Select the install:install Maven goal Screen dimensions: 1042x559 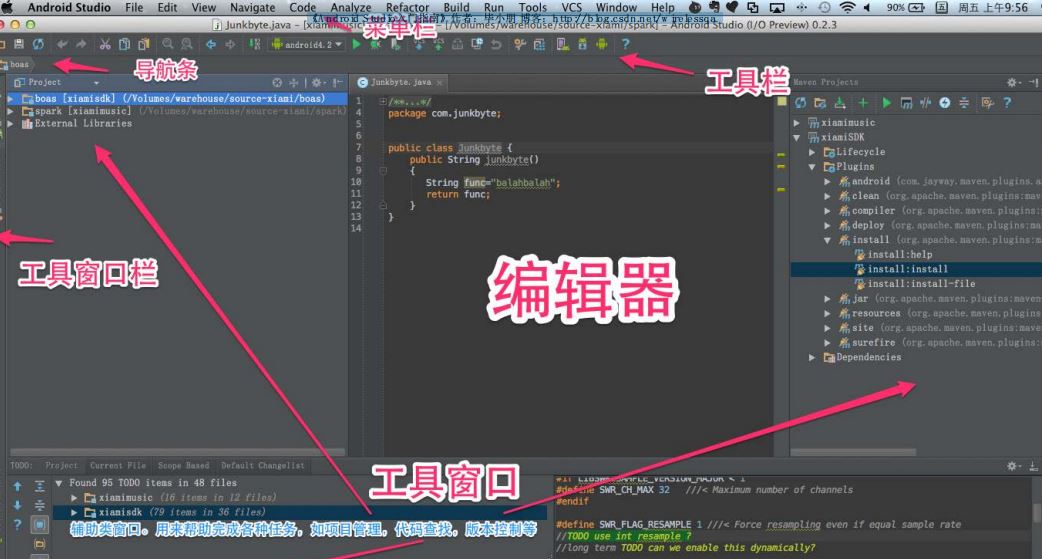pos(907,269)
